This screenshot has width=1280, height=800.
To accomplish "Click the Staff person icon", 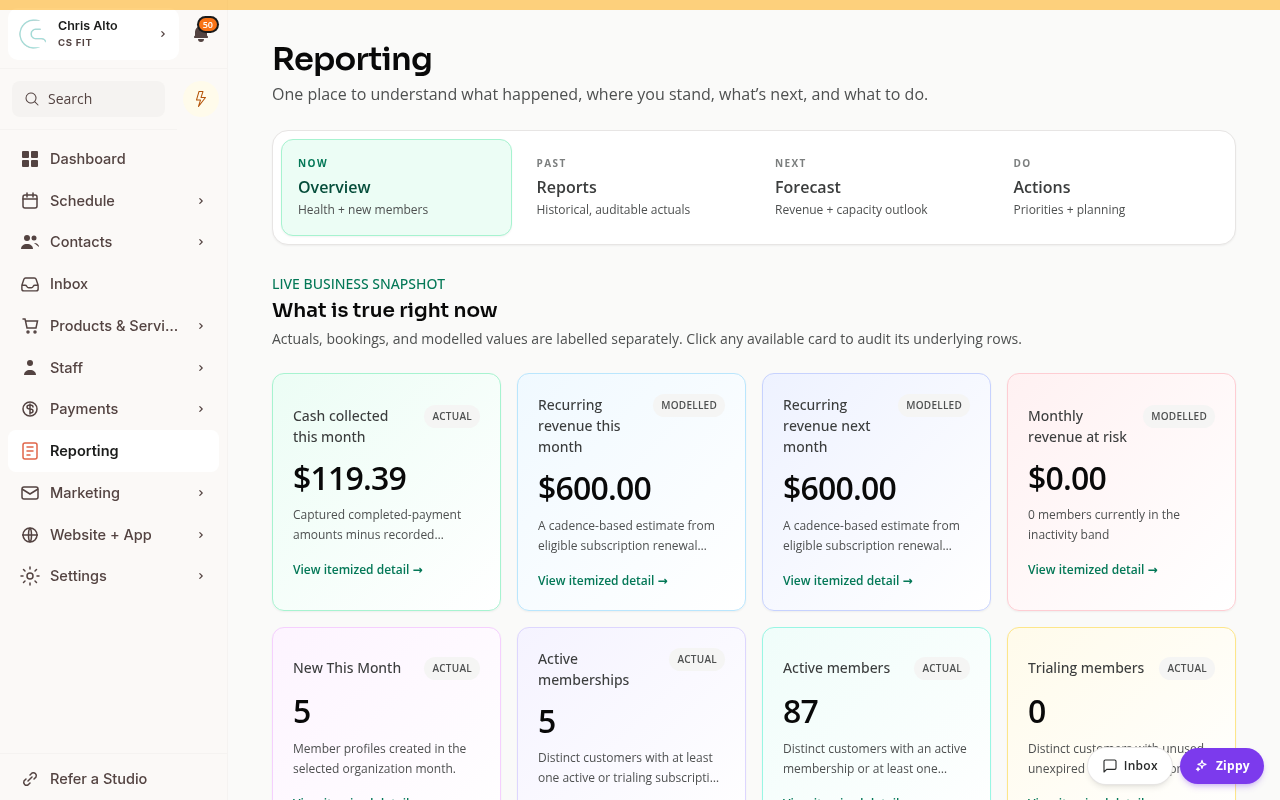I will tap(30, 368).
